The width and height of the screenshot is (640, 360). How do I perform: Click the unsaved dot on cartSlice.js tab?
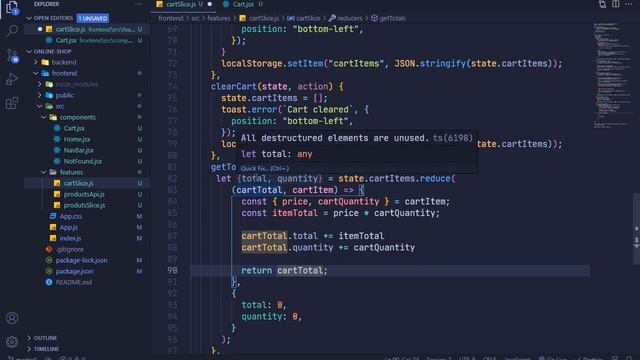coord(210,4)
